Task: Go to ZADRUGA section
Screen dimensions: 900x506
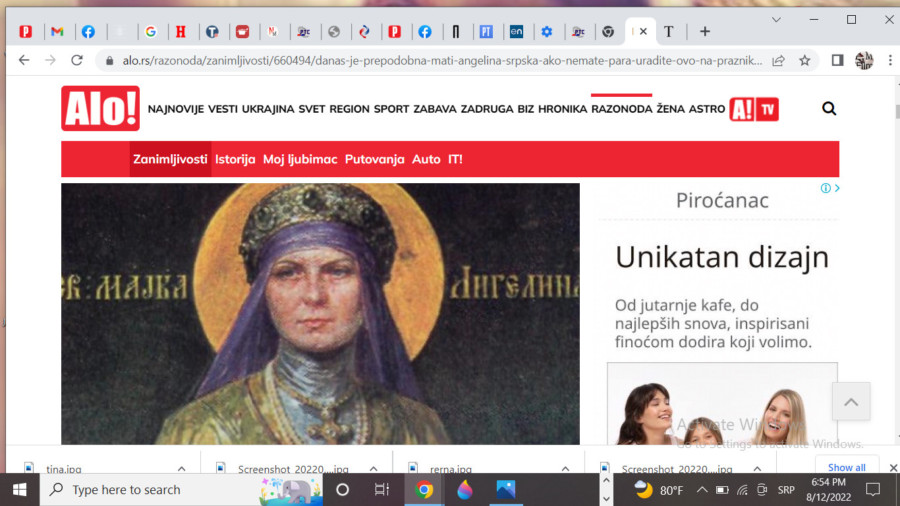Action: coord(487,109)
